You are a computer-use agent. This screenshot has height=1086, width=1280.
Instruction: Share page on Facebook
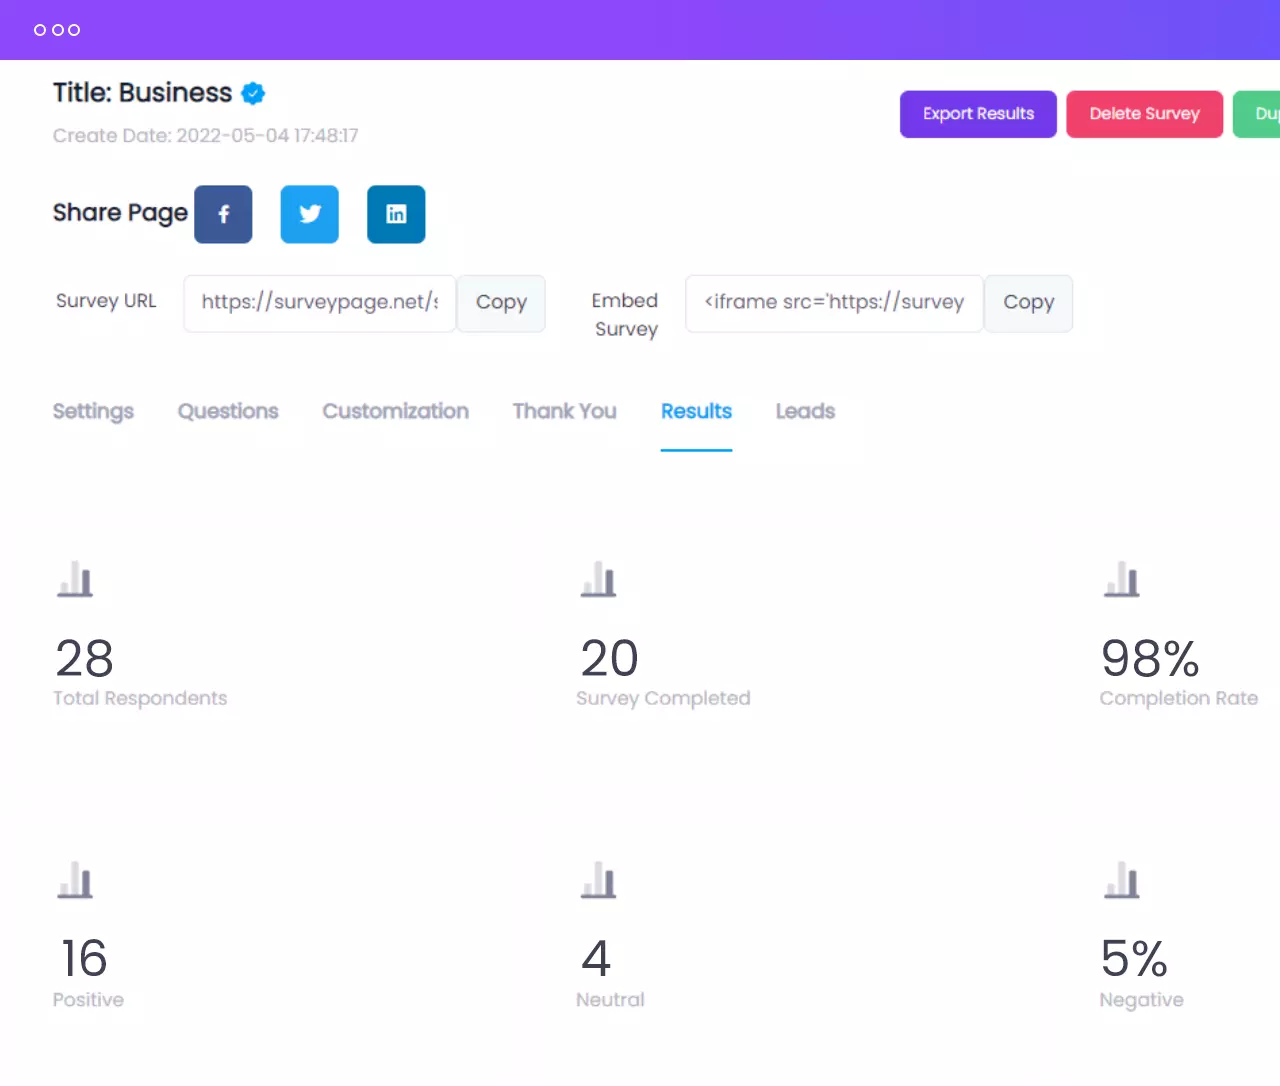pos(223,214)
